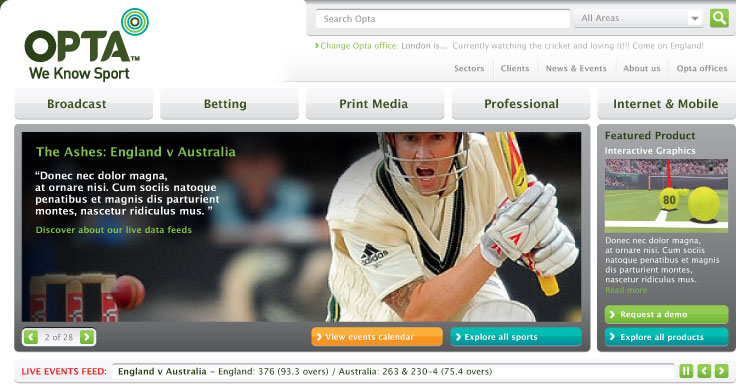Click Request a demo button
Screen dimensions: 748x390
[666, 314]
